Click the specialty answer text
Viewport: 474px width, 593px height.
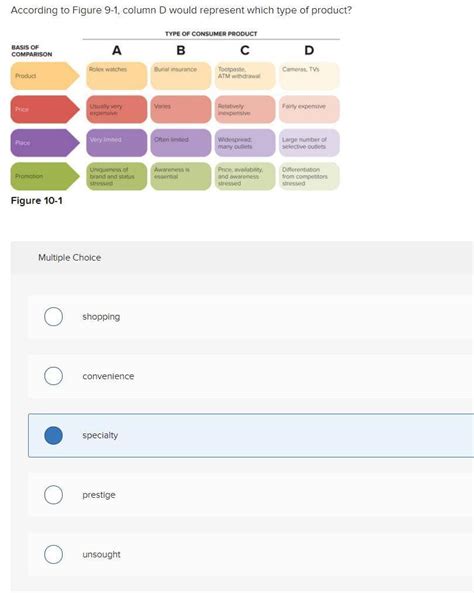[100, 435]
